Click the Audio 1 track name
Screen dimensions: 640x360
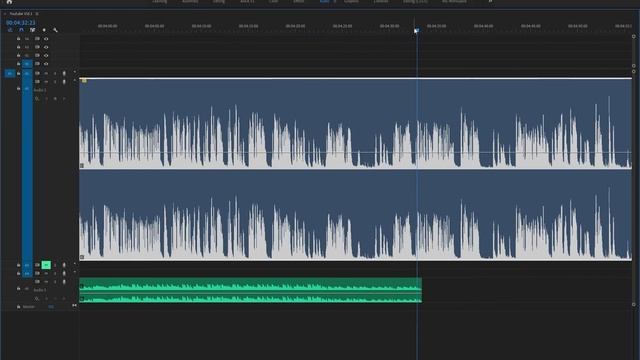40,90
